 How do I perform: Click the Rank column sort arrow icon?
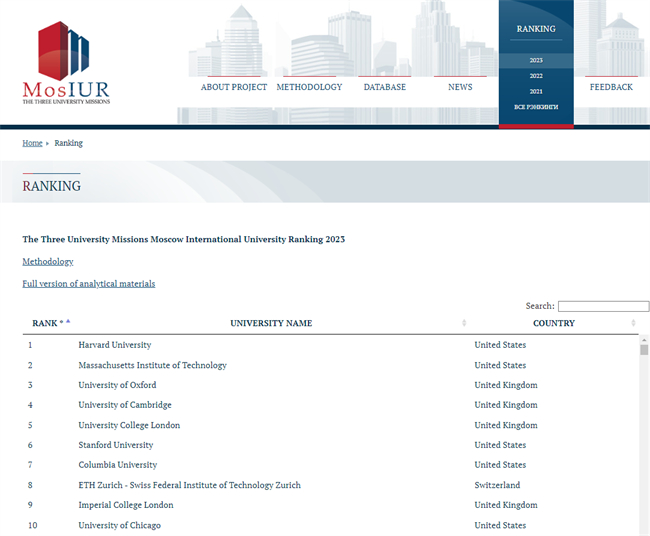68,321
